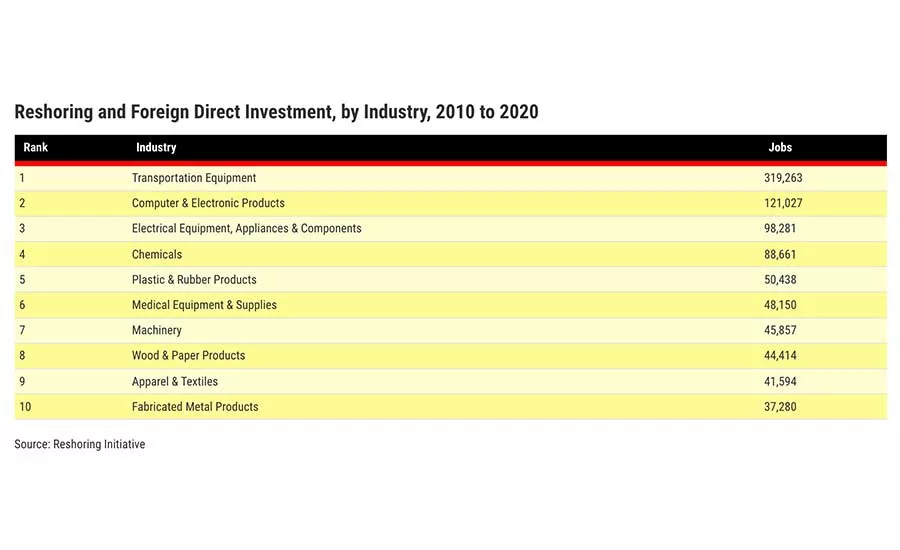This screenshot has width=900, height=550.
Task: Select the Wood & Paper Products row
Action: [x=451, y=356]
